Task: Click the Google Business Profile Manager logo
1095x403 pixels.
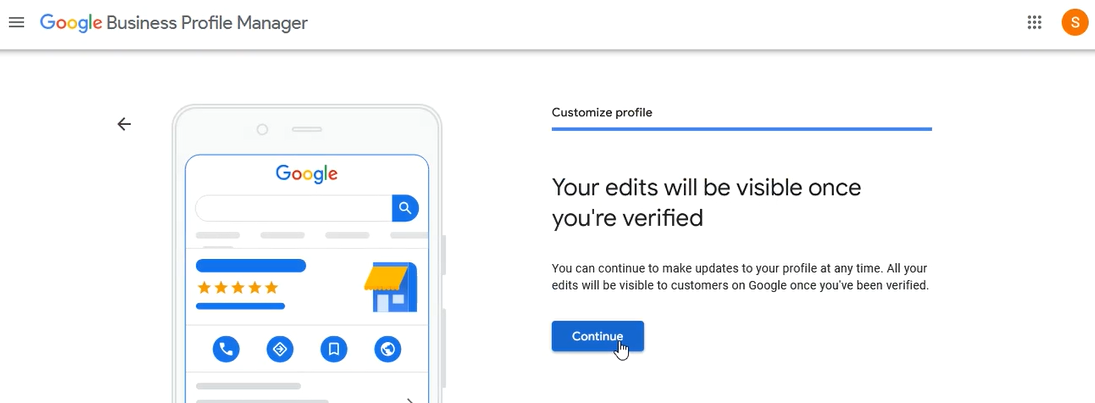Action: coord(173,23)
